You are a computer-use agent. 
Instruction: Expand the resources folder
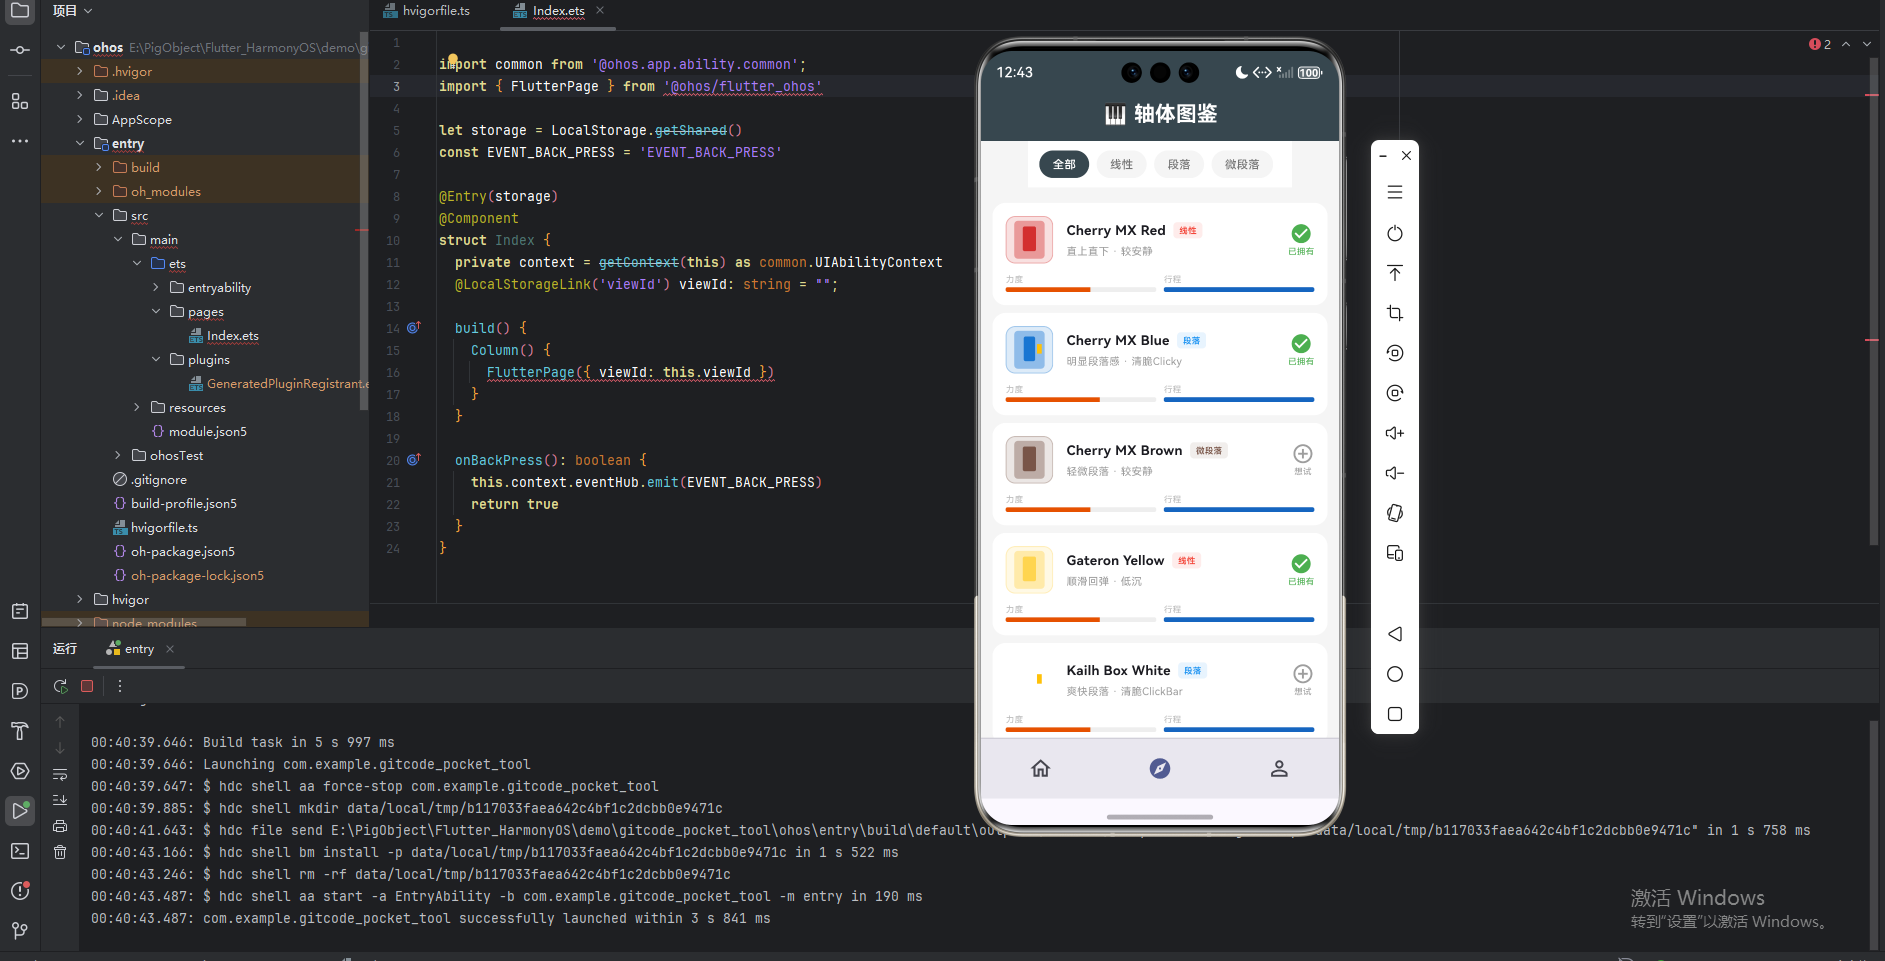tap(137, 407)
